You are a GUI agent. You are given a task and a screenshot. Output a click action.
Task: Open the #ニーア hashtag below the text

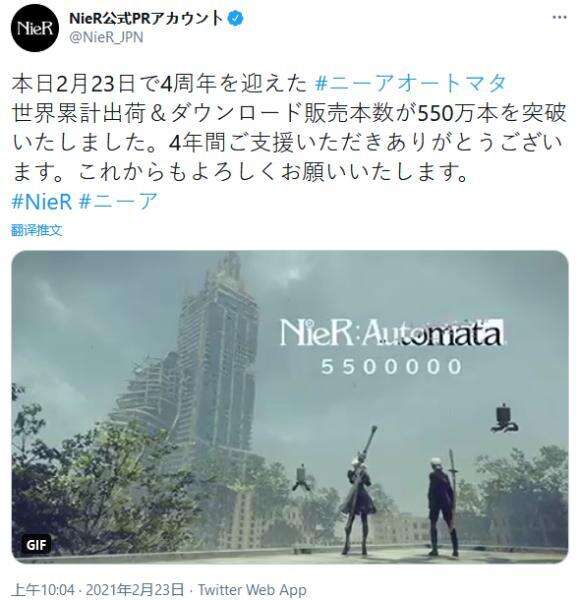tap(118, 201)
